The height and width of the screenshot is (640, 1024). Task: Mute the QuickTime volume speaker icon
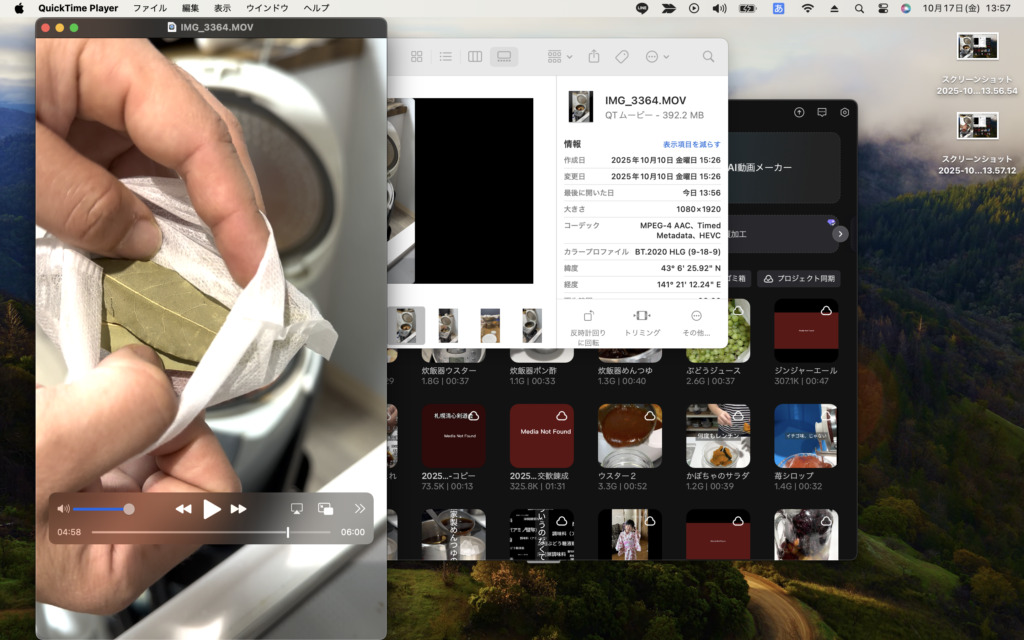coord(63,509)
